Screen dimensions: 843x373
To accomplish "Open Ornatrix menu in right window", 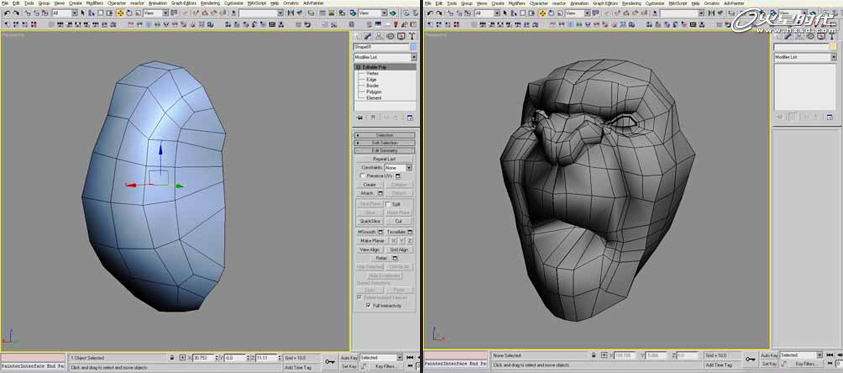I will click(x=713, y=3).
